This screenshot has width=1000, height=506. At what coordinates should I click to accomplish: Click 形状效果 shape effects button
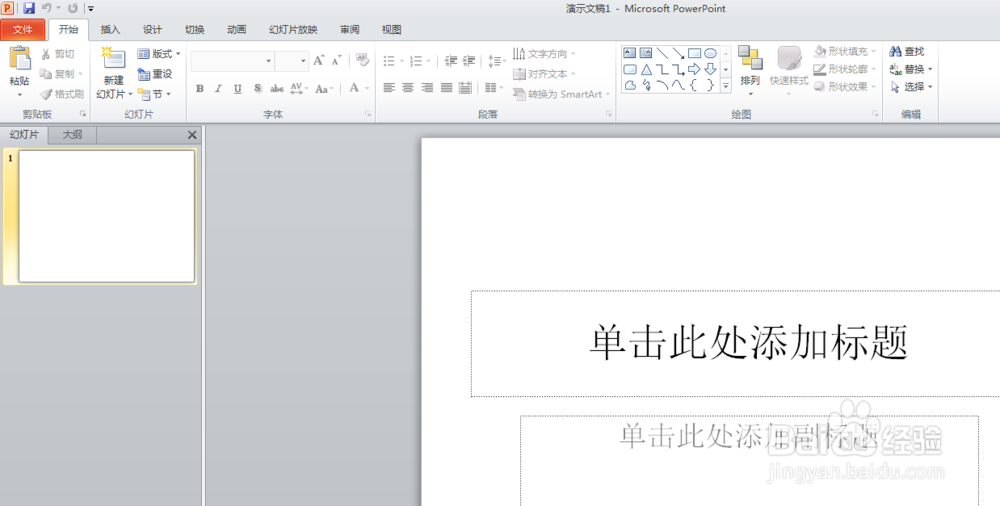tap(845, 87)
